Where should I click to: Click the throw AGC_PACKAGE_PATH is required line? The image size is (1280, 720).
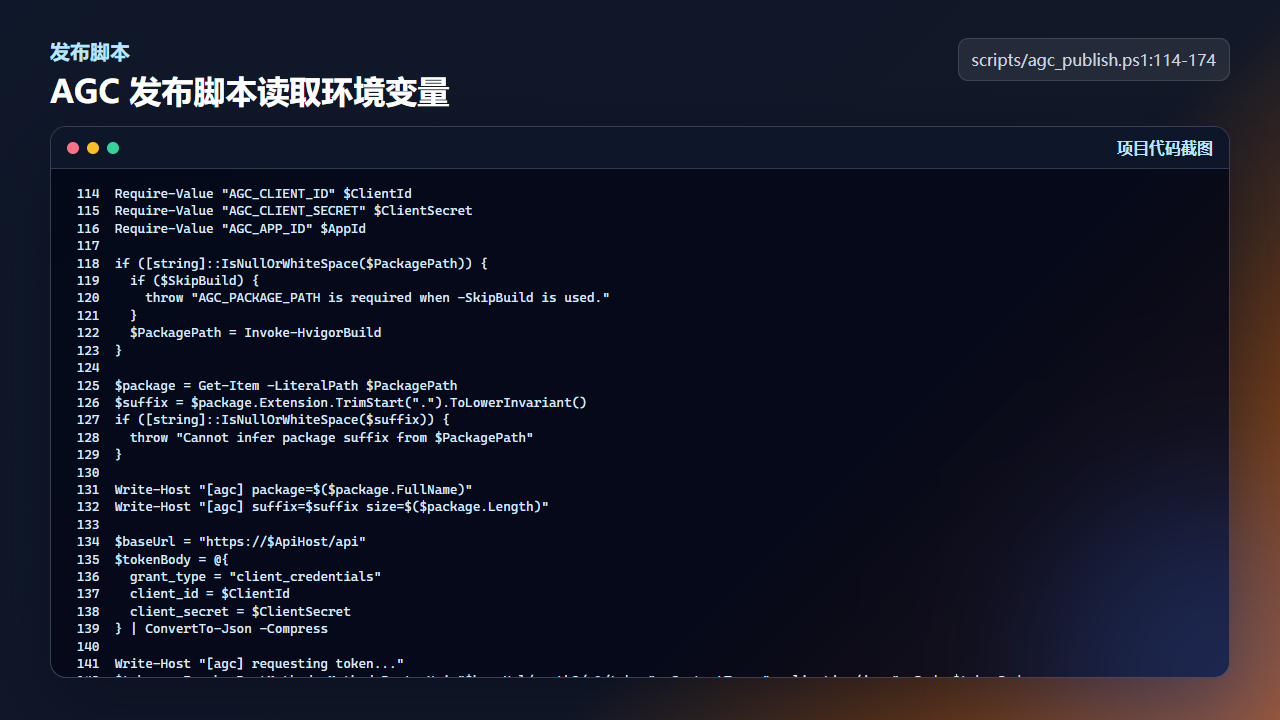(x=377, y=298)
